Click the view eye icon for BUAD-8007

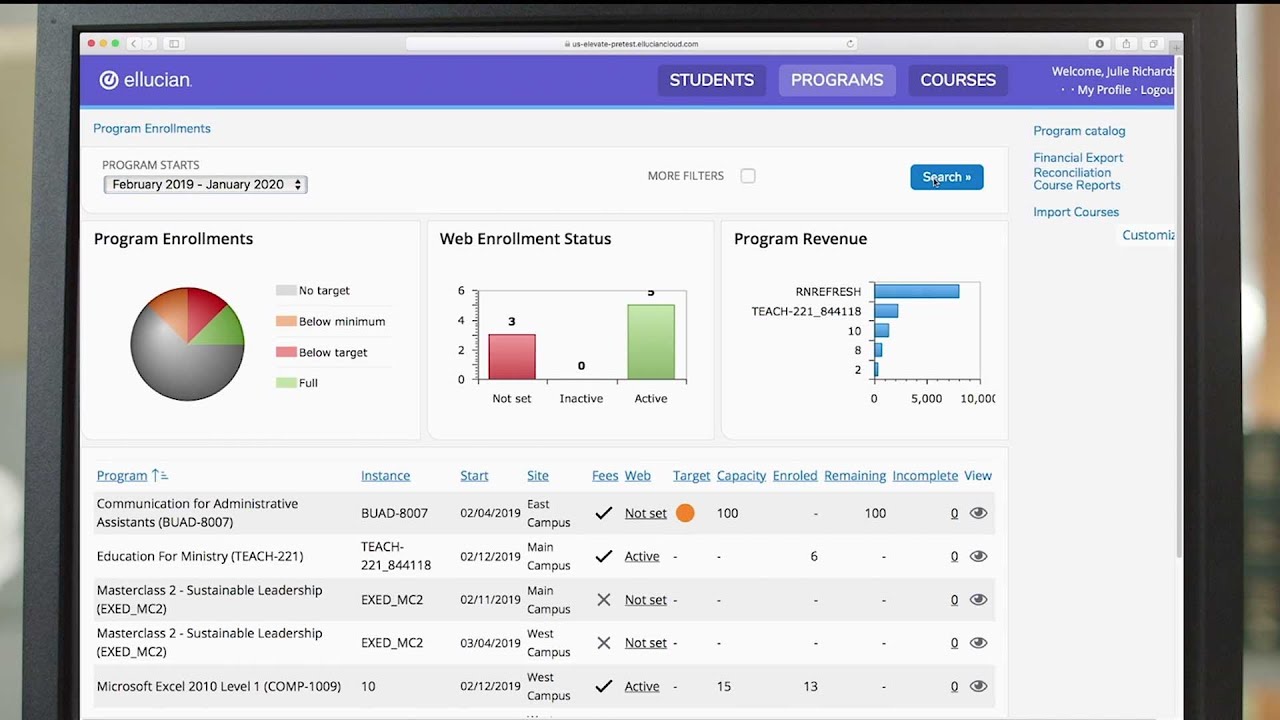click(978, 513)
